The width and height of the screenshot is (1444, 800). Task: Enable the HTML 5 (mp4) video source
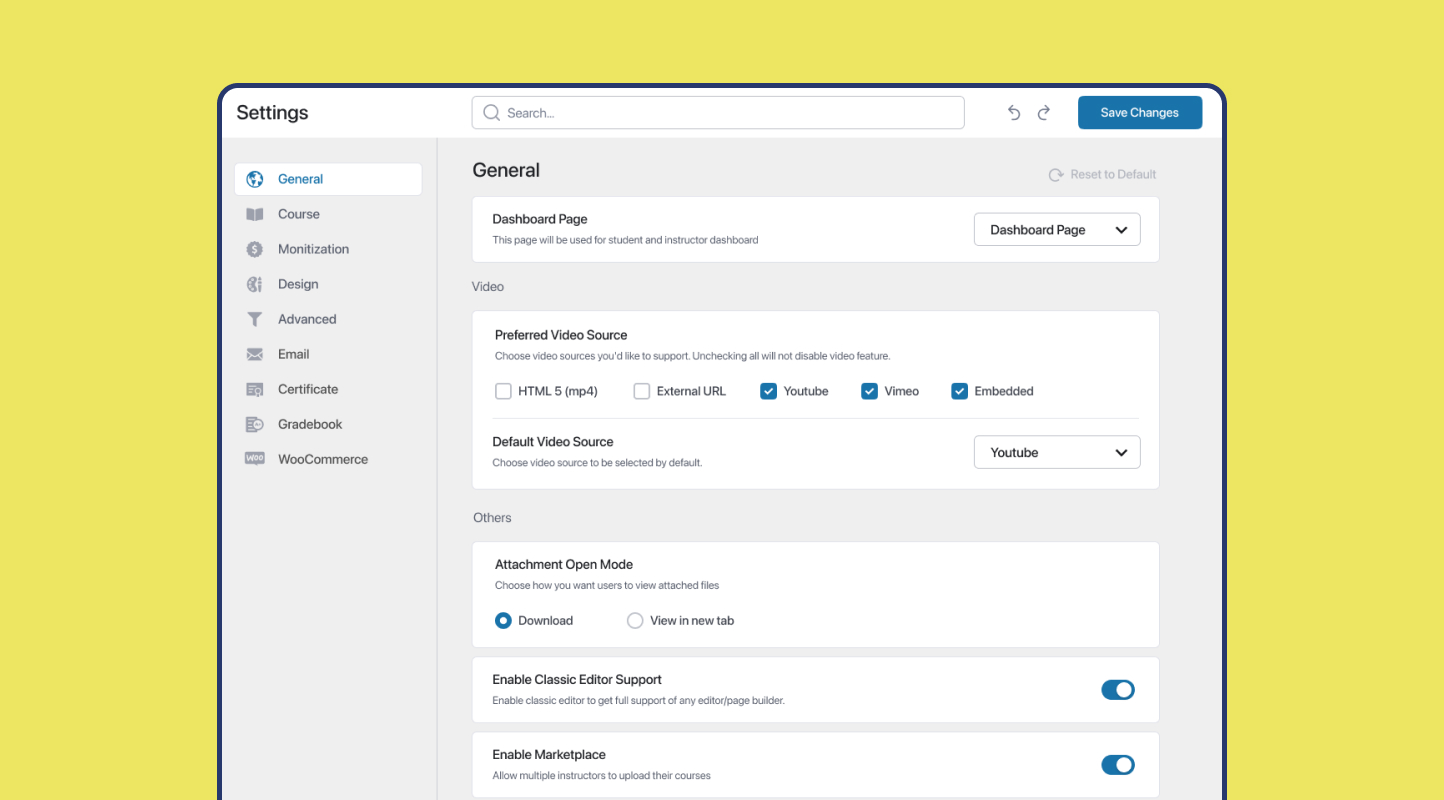tap(503, 391)
